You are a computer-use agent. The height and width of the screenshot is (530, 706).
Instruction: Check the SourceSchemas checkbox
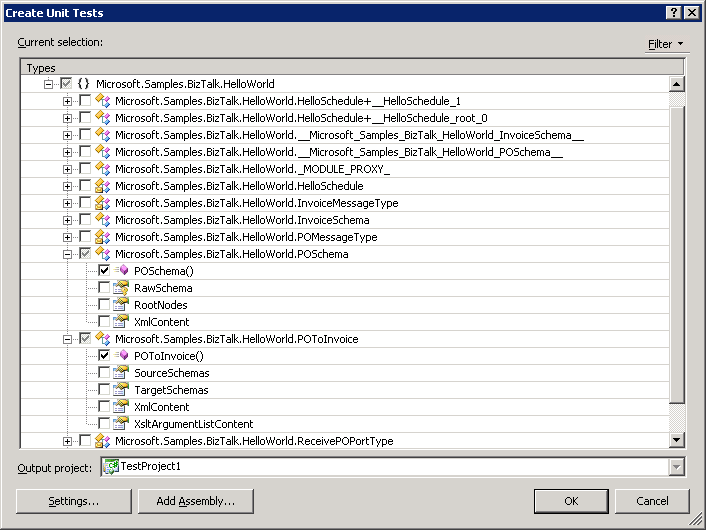104,373
